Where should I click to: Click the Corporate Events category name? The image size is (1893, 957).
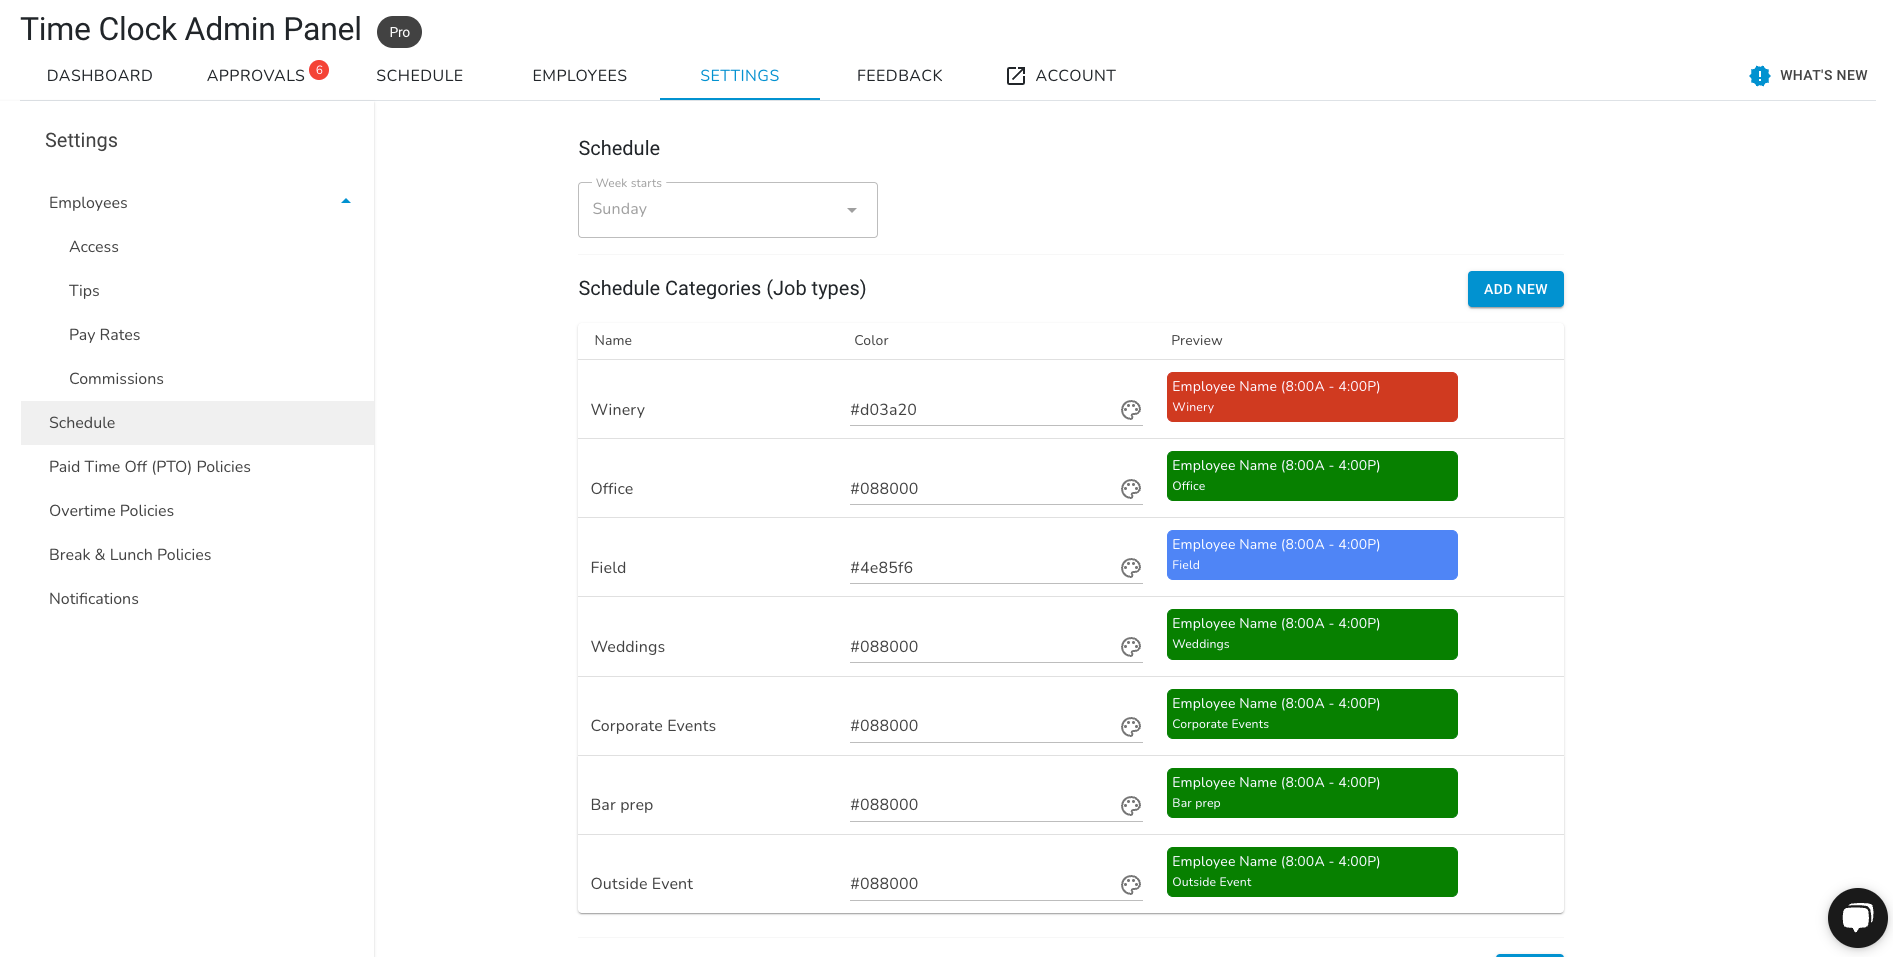653,726
